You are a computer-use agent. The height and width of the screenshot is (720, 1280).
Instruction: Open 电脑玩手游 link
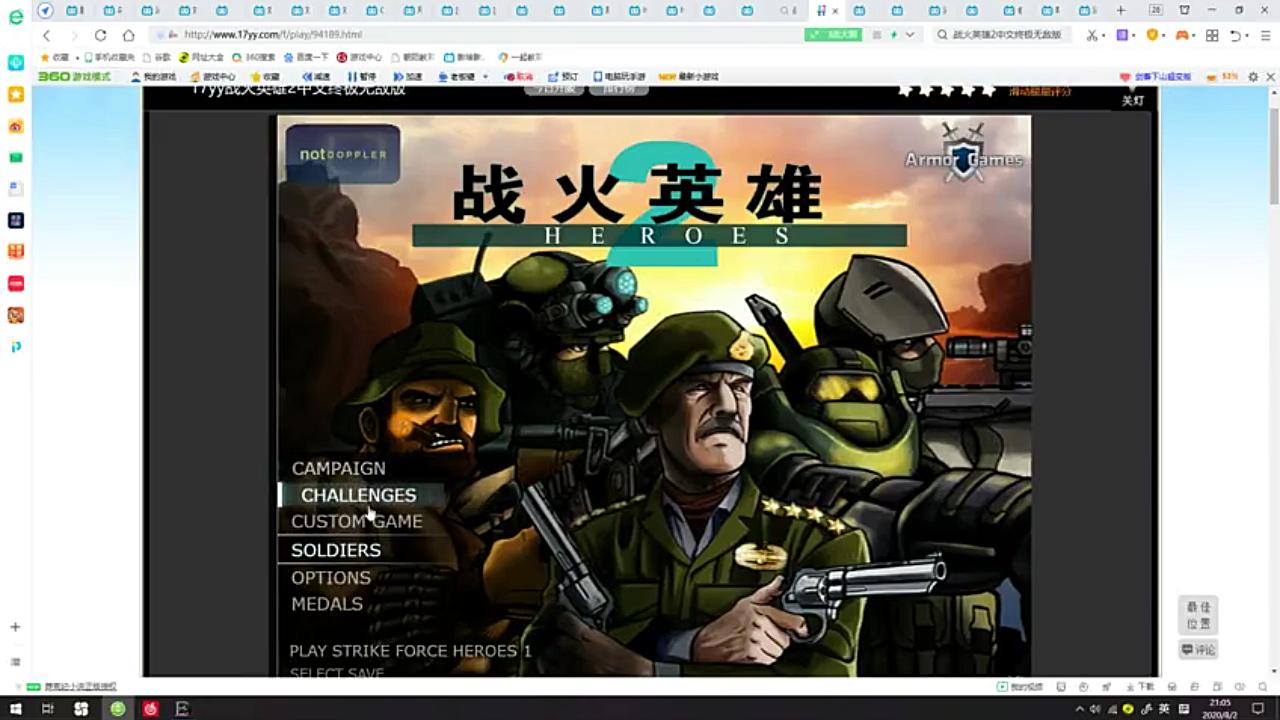[x=619, y=76]
